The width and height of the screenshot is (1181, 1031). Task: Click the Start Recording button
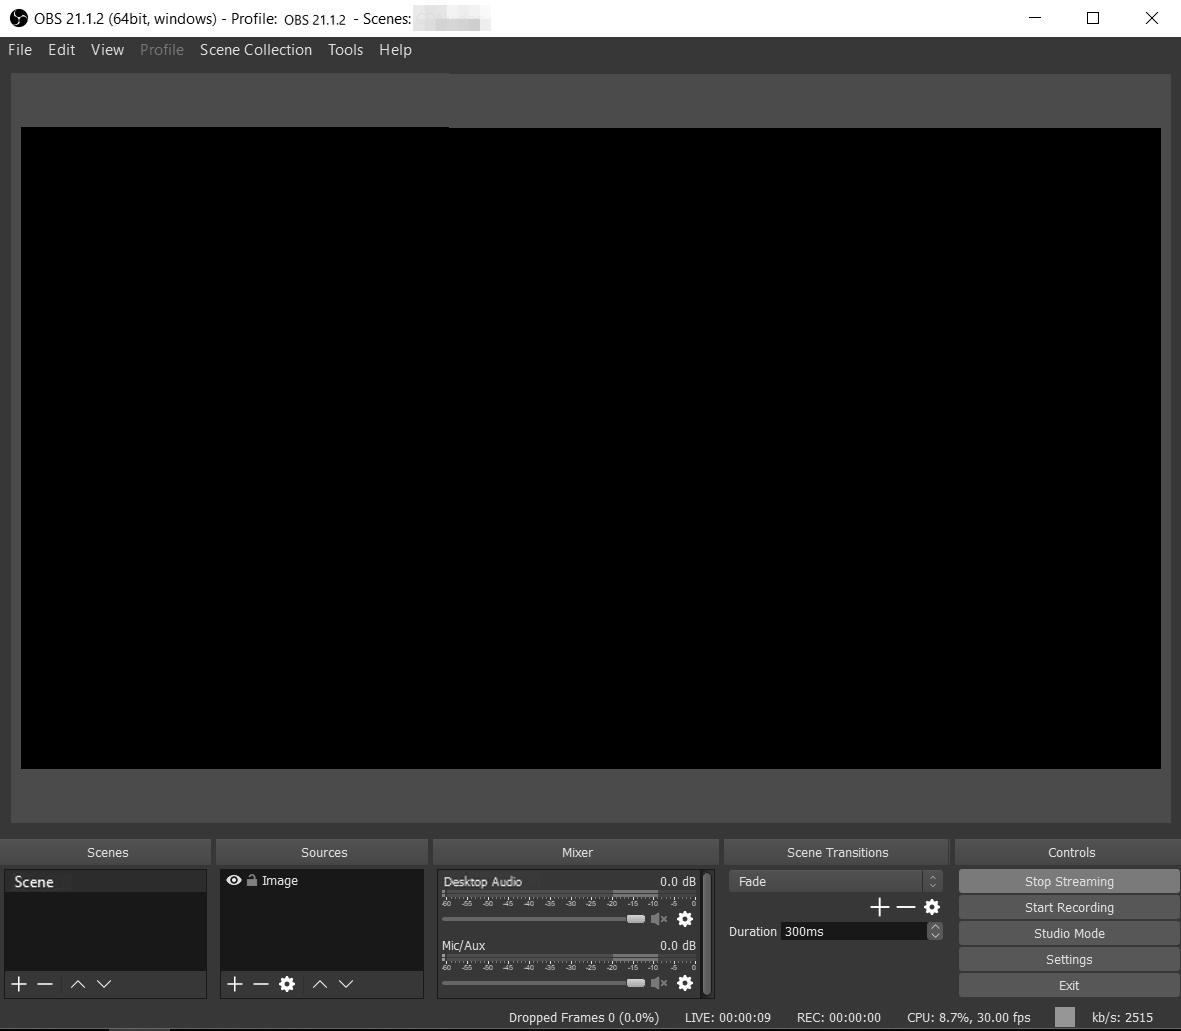click(1069, 907)
